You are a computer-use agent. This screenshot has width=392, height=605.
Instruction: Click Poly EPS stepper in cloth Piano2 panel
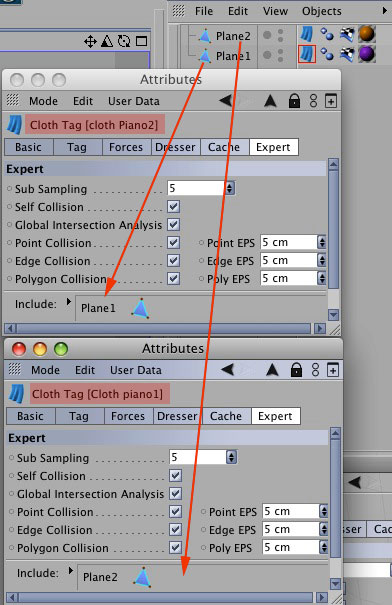[x=321, y=278]
